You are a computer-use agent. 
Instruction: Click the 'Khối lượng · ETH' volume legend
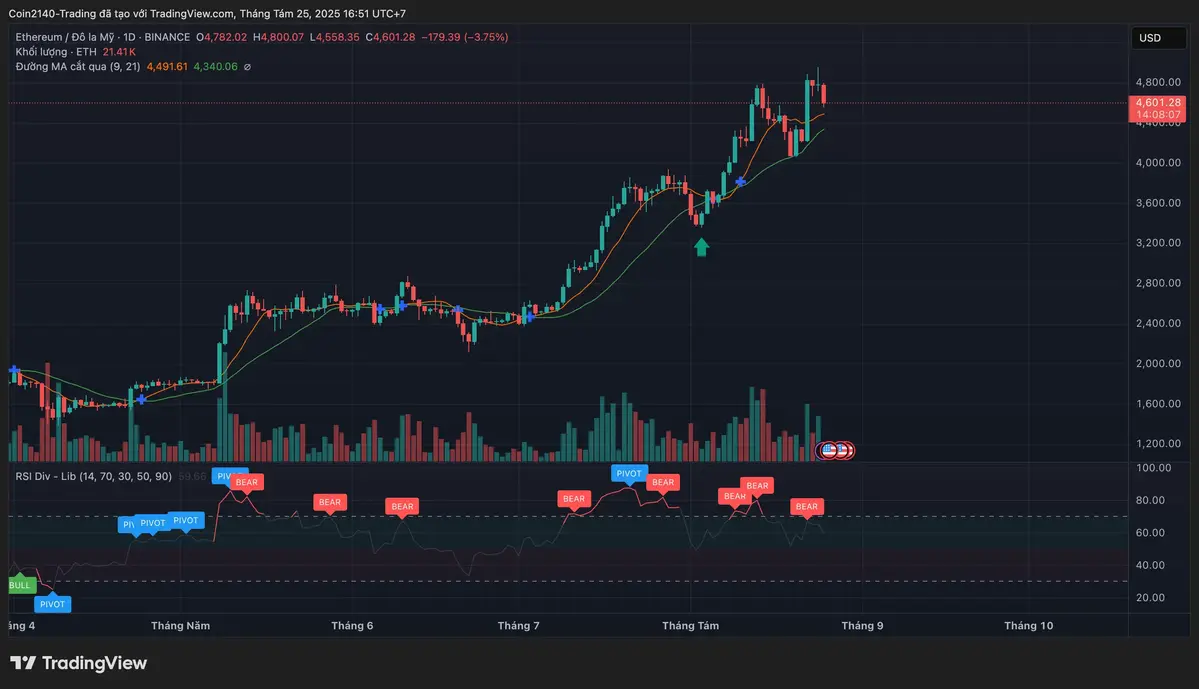55,51
